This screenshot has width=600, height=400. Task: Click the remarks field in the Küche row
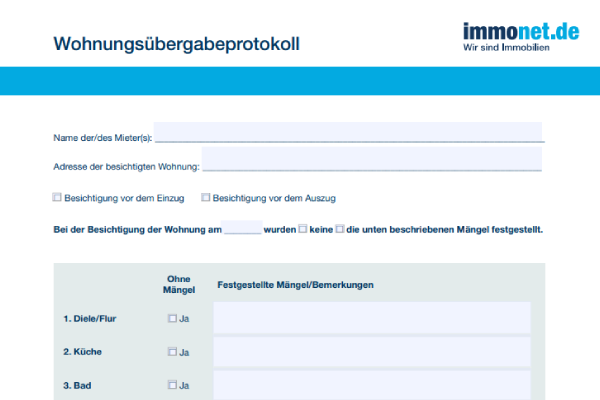tap(371, 352)
